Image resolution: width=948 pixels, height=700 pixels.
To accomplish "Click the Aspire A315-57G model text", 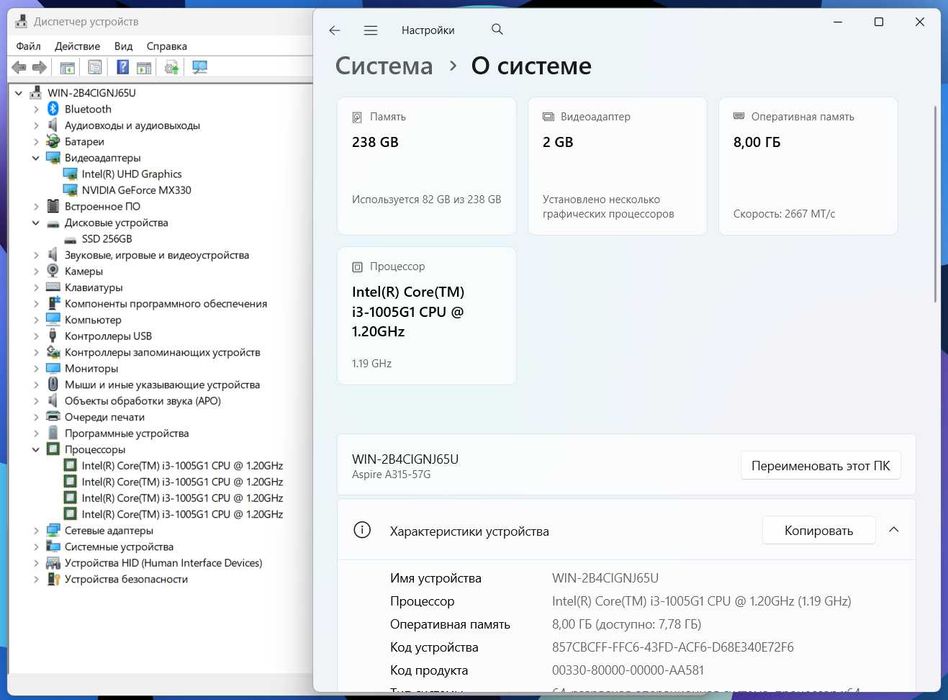I will [x=391, y=475].
